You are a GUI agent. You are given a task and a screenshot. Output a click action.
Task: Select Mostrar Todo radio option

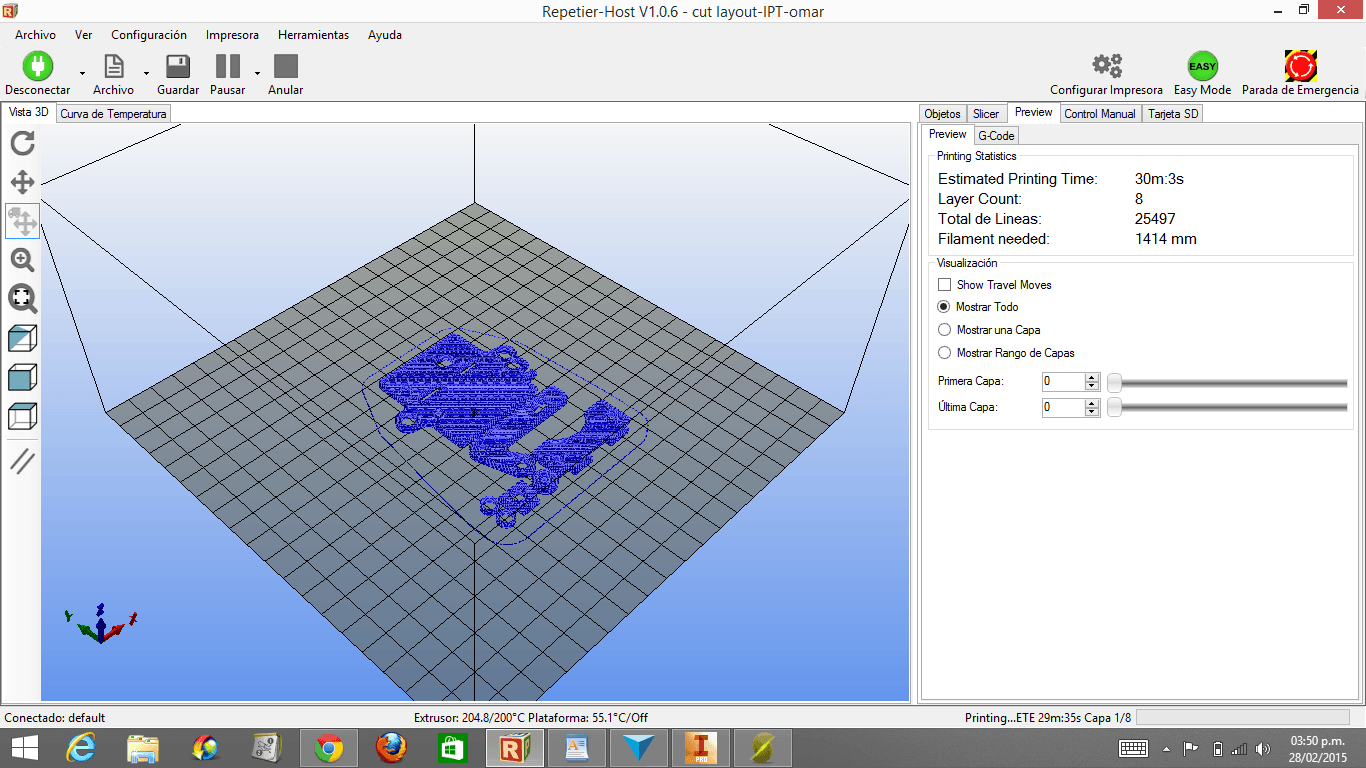[944, 307]
